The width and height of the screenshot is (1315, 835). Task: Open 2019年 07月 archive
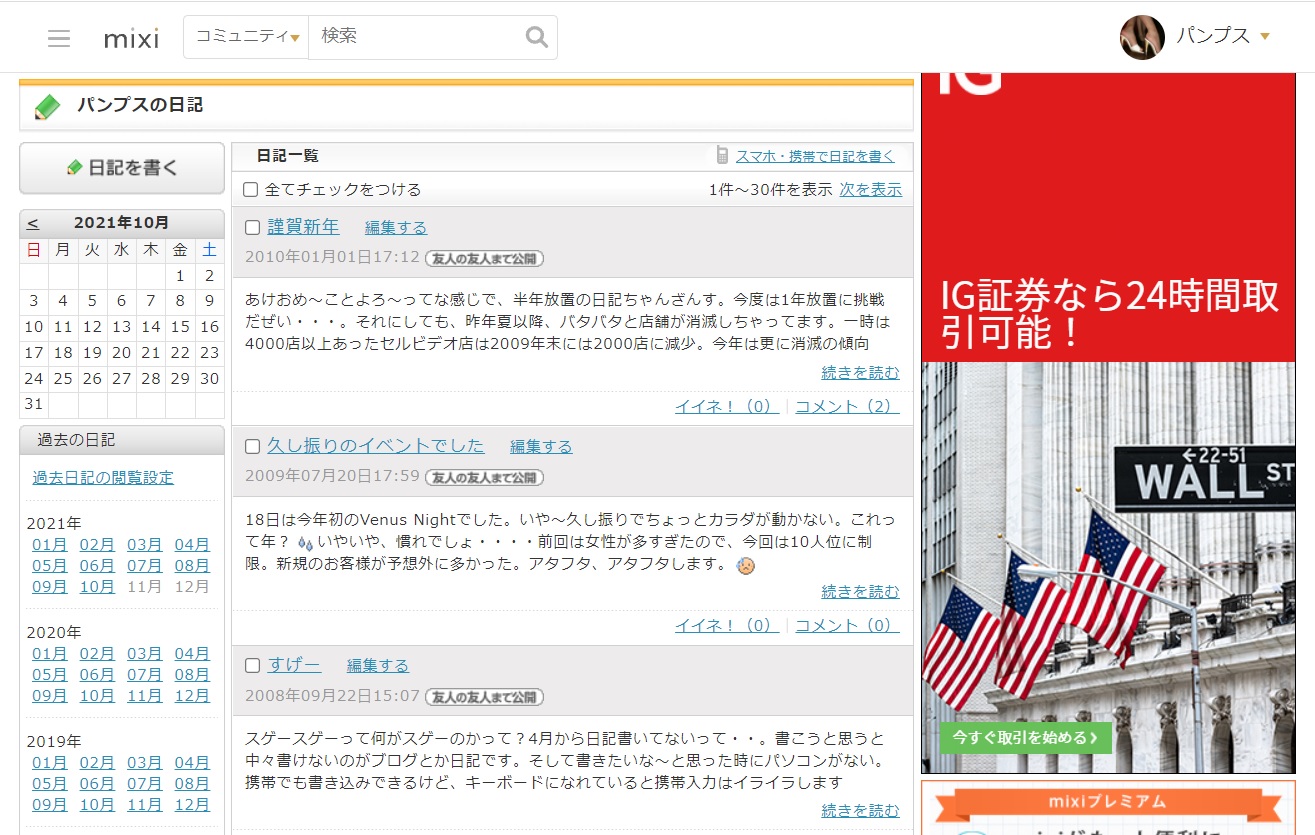(x=144, y=784)
